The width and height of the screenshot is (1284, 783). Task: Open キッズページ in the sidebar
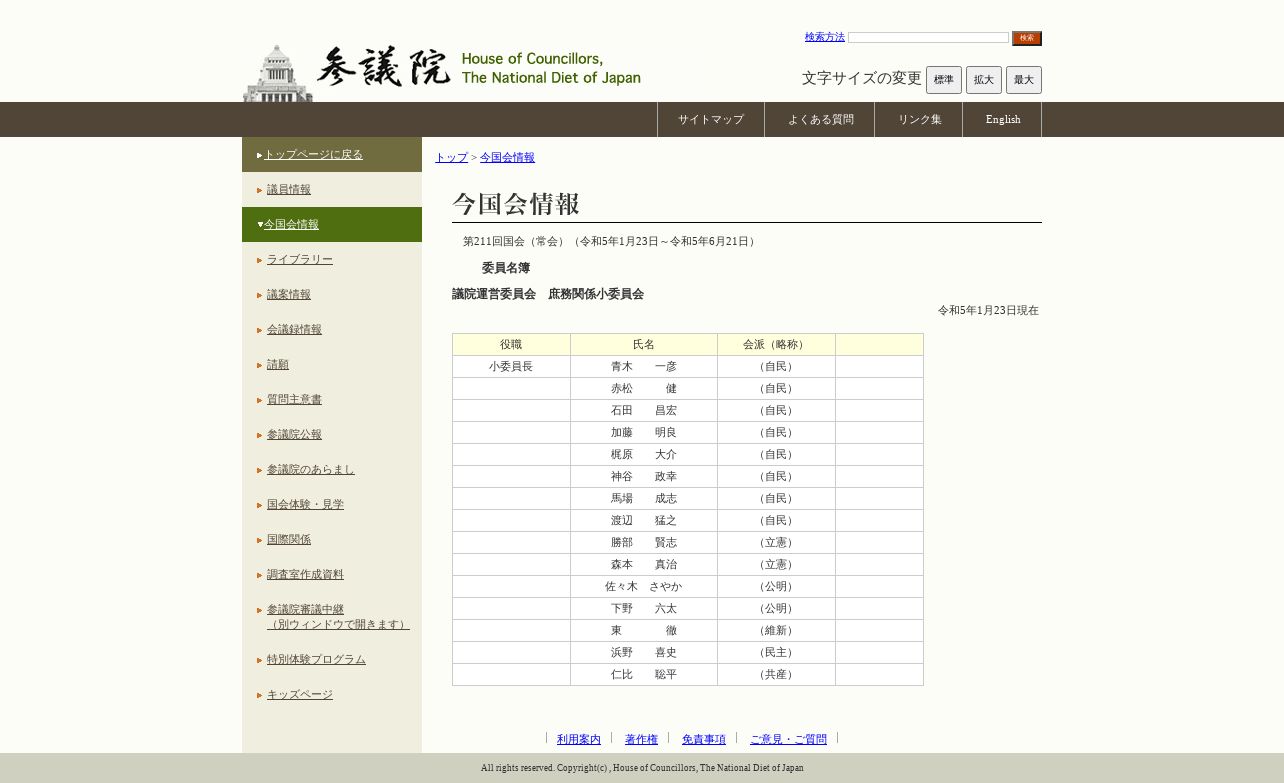tap(300, 694)
